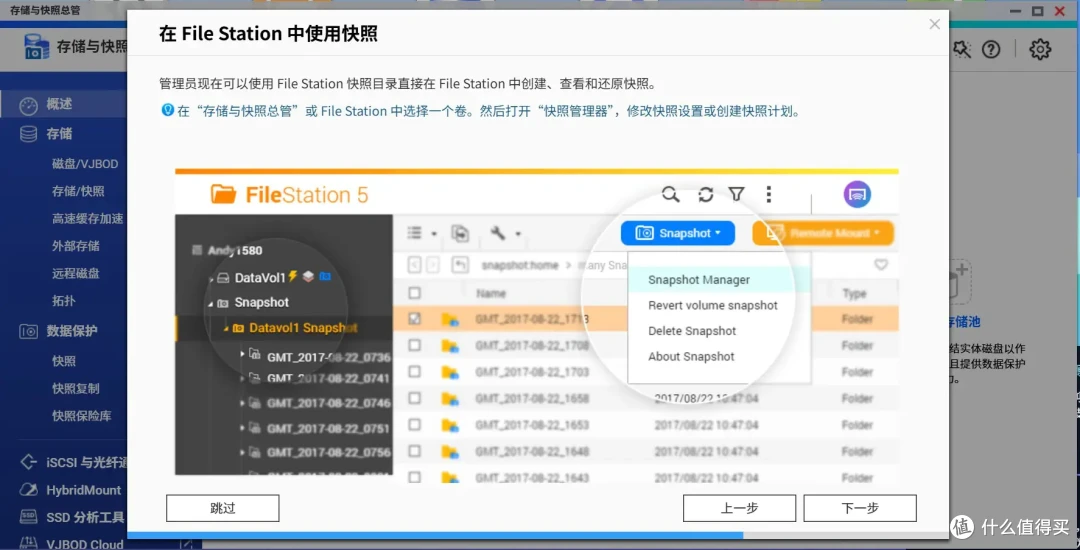Screen dimensions: 1080x550
Task: Select the 存储 database icon in sidebar
Action: pos(28,134)
